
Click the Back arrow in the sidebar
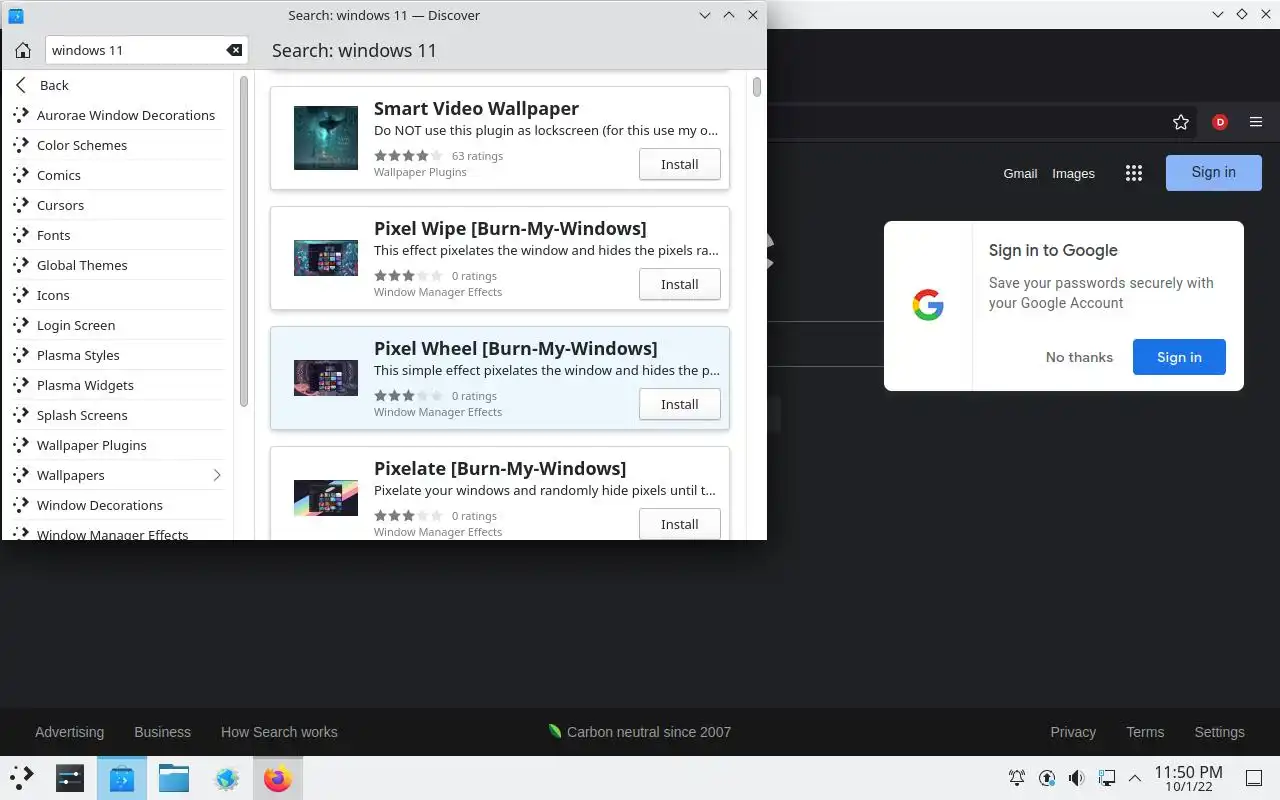tap(21, 85)
